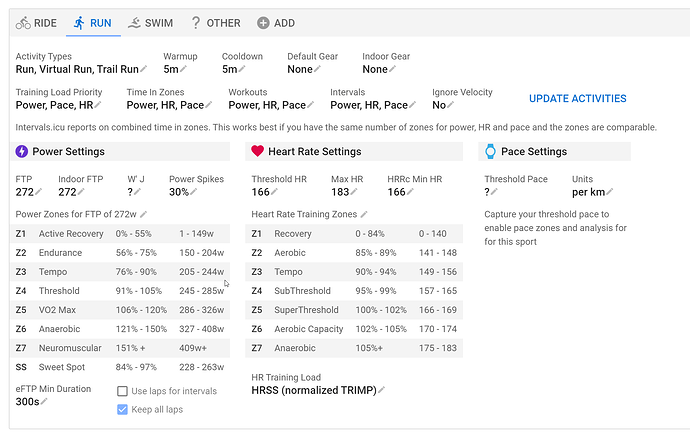Edit W' J pencil icon

138,191
